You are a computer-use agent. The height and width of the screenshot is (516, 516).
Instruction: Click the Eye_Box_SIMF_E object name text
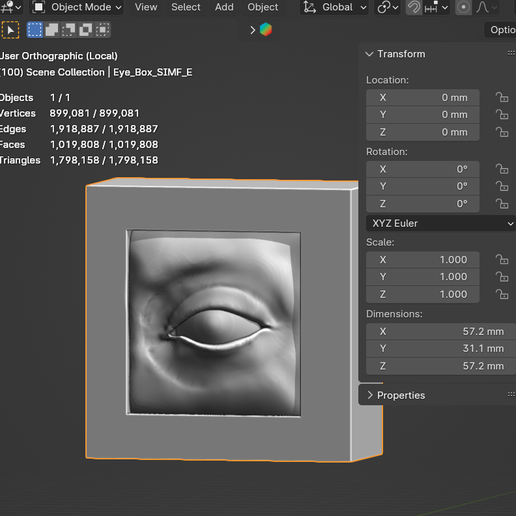[x=153, y=72]
